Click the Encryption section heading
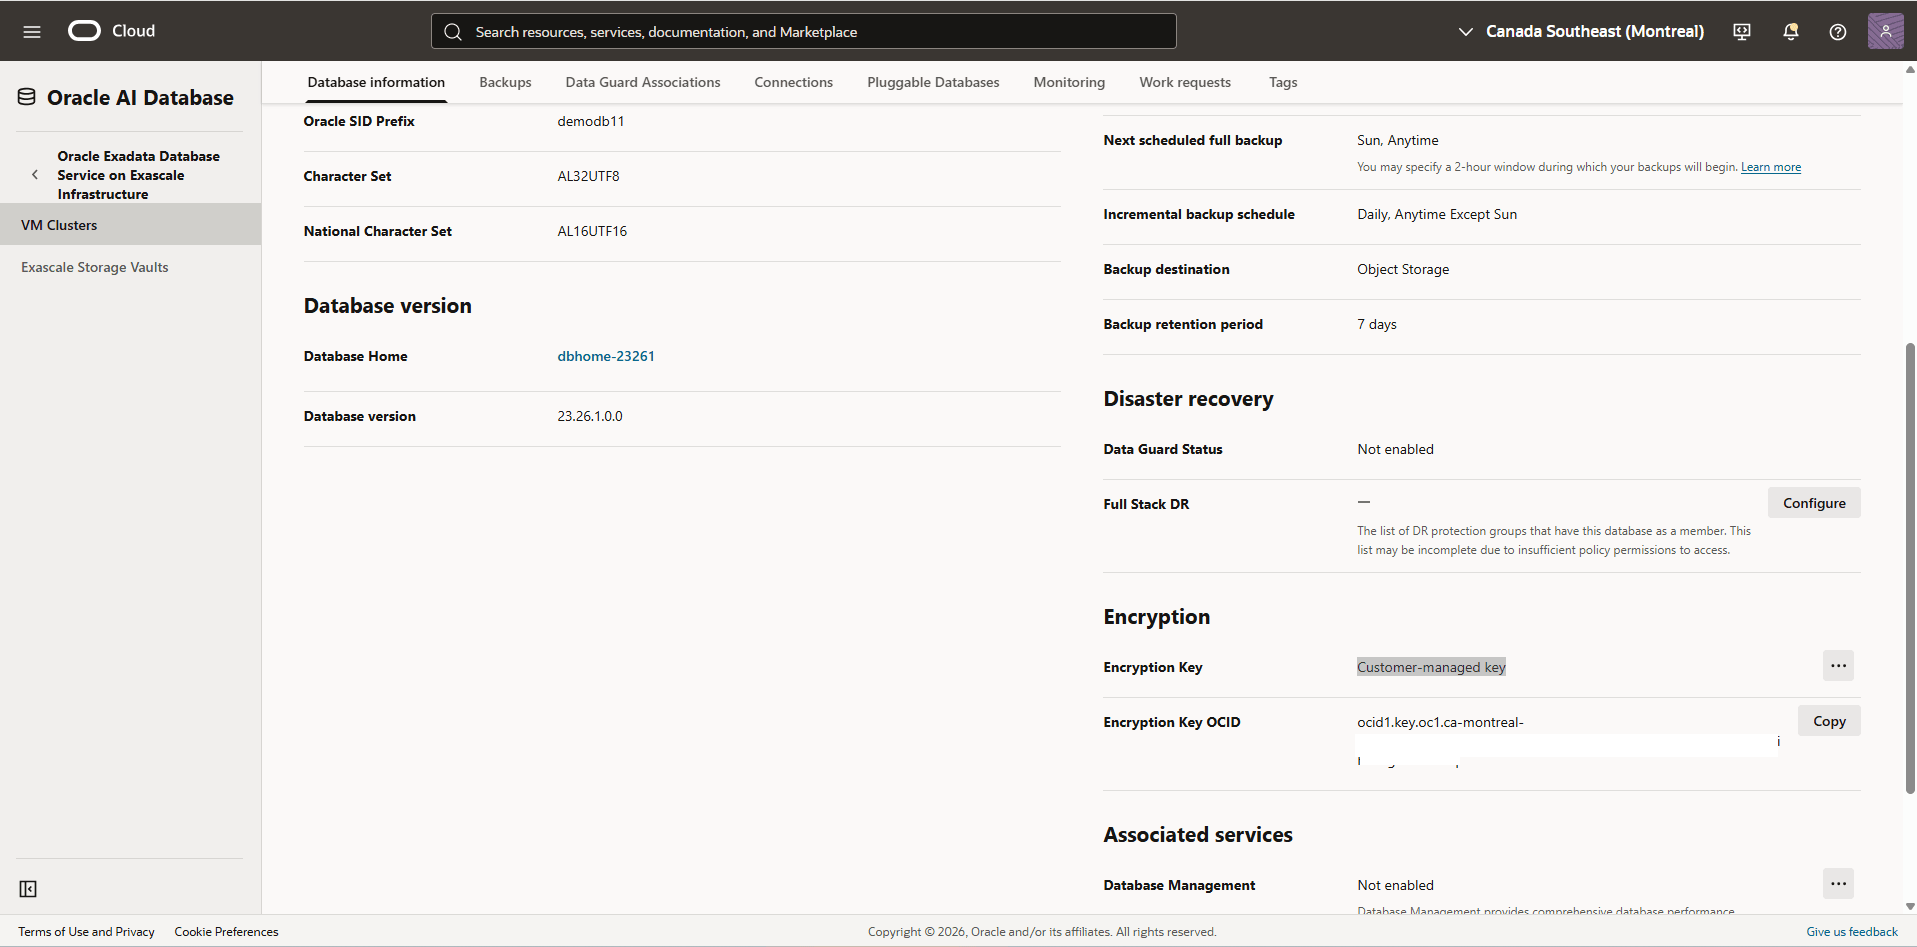The height and width of the screenshot is (947, 1917). (x=1156, y=617)
